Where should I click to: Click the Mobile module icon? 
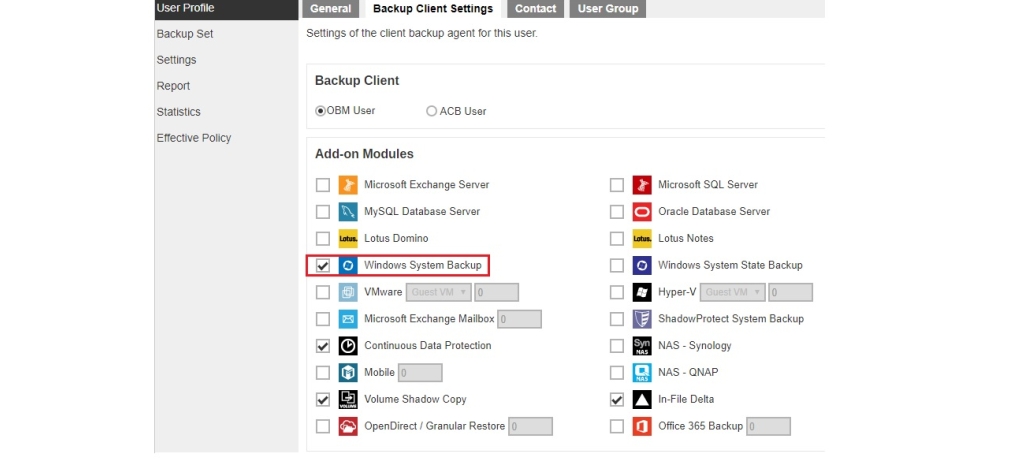tap(348, 372)
